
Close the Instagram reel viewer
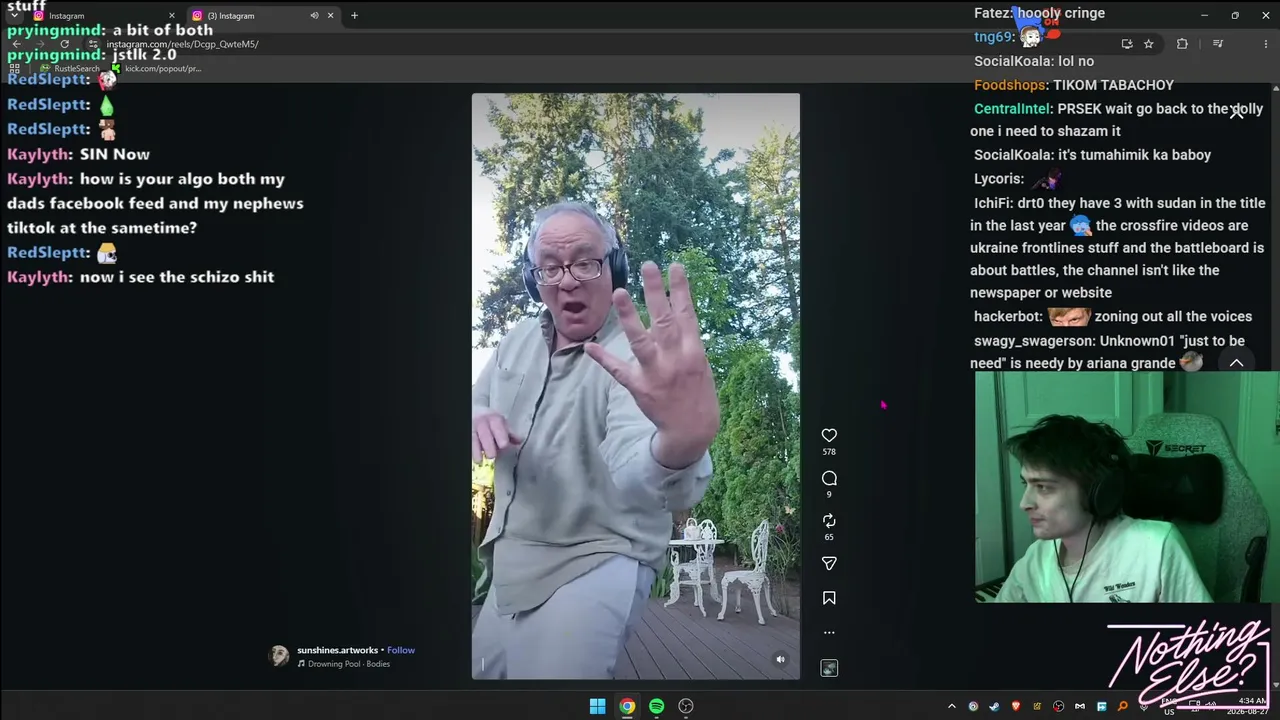(x=1237, y=111)
